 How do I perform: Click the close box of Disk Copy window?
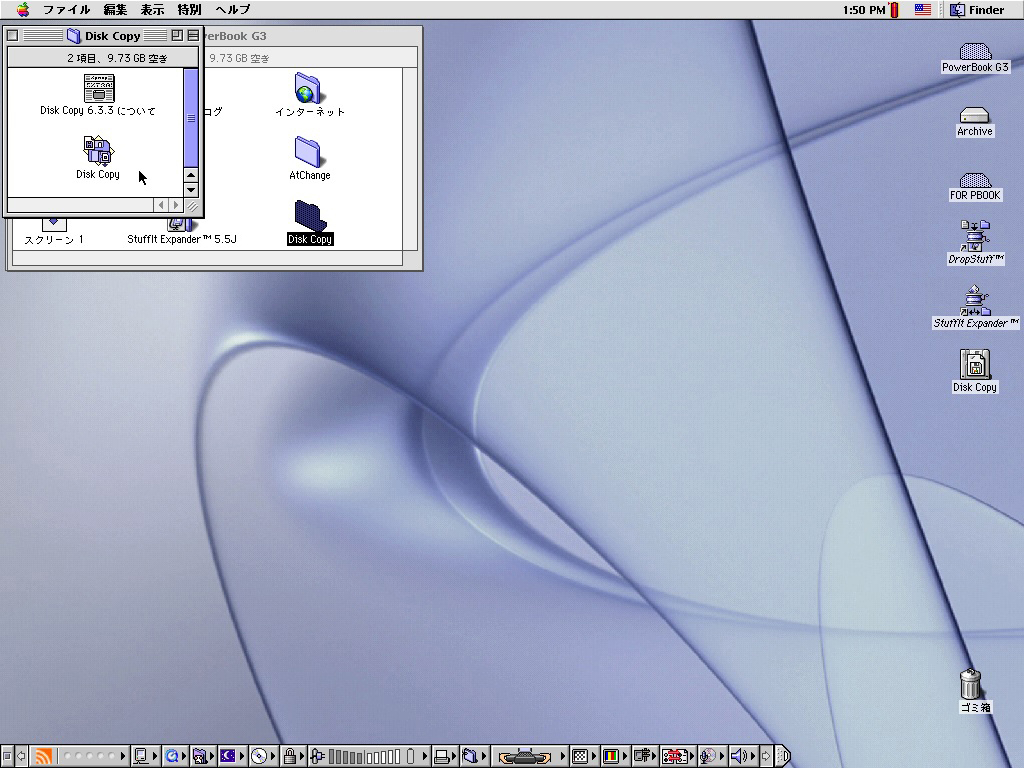point(12,35)
